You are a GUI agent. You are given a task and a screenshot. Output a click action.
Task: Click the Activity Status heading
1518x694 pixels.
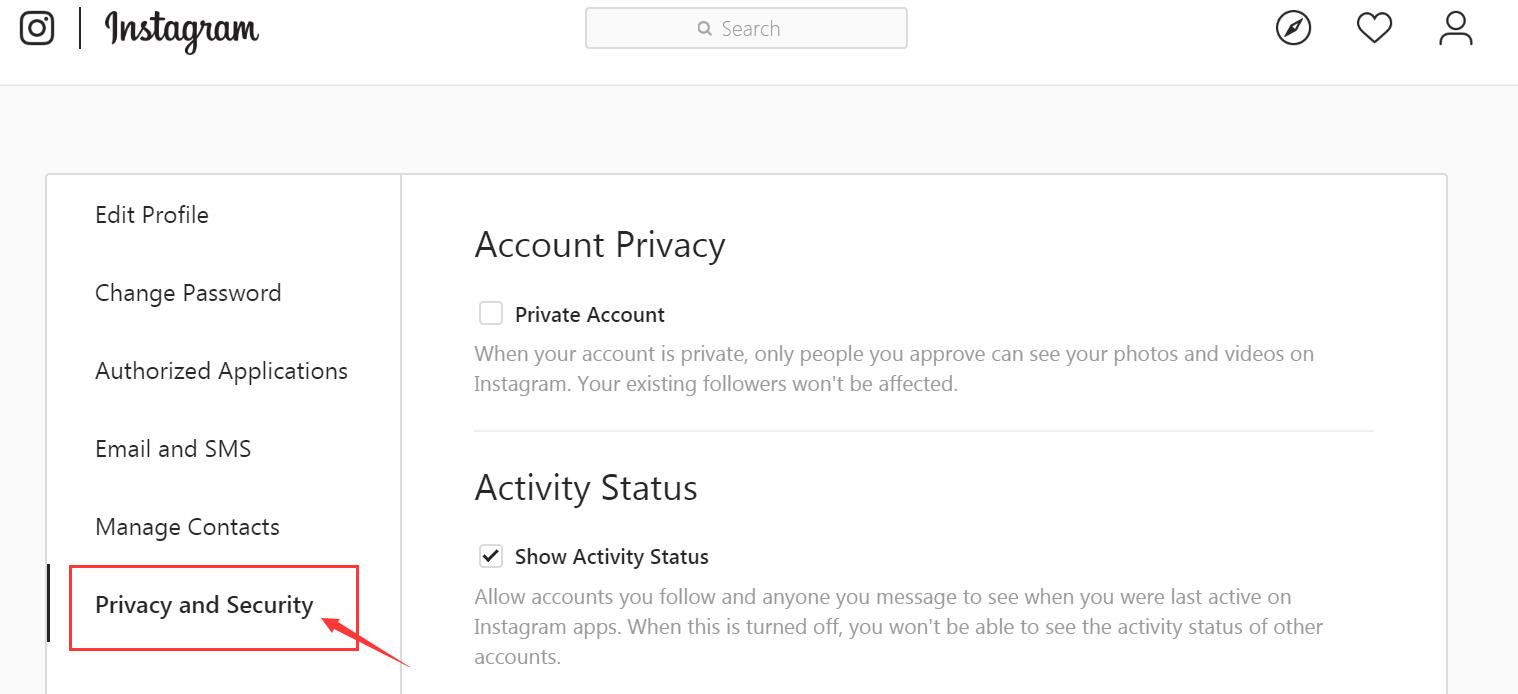pos(586,488)
